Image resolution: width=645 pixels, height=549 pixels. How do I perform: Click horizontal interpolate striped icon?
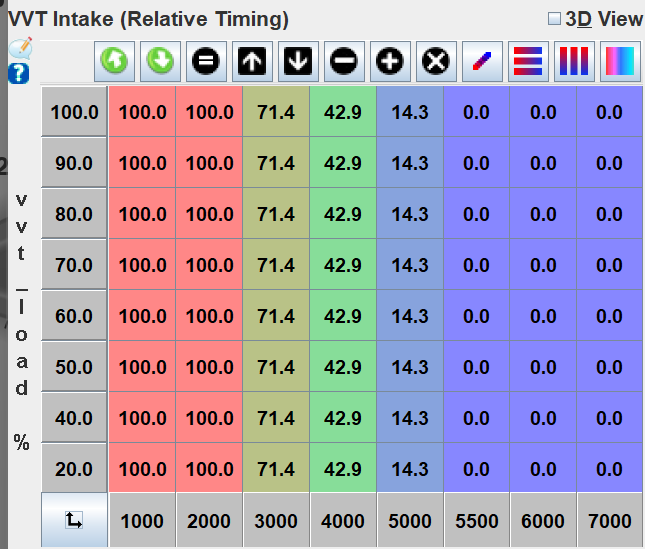[527, 61]
